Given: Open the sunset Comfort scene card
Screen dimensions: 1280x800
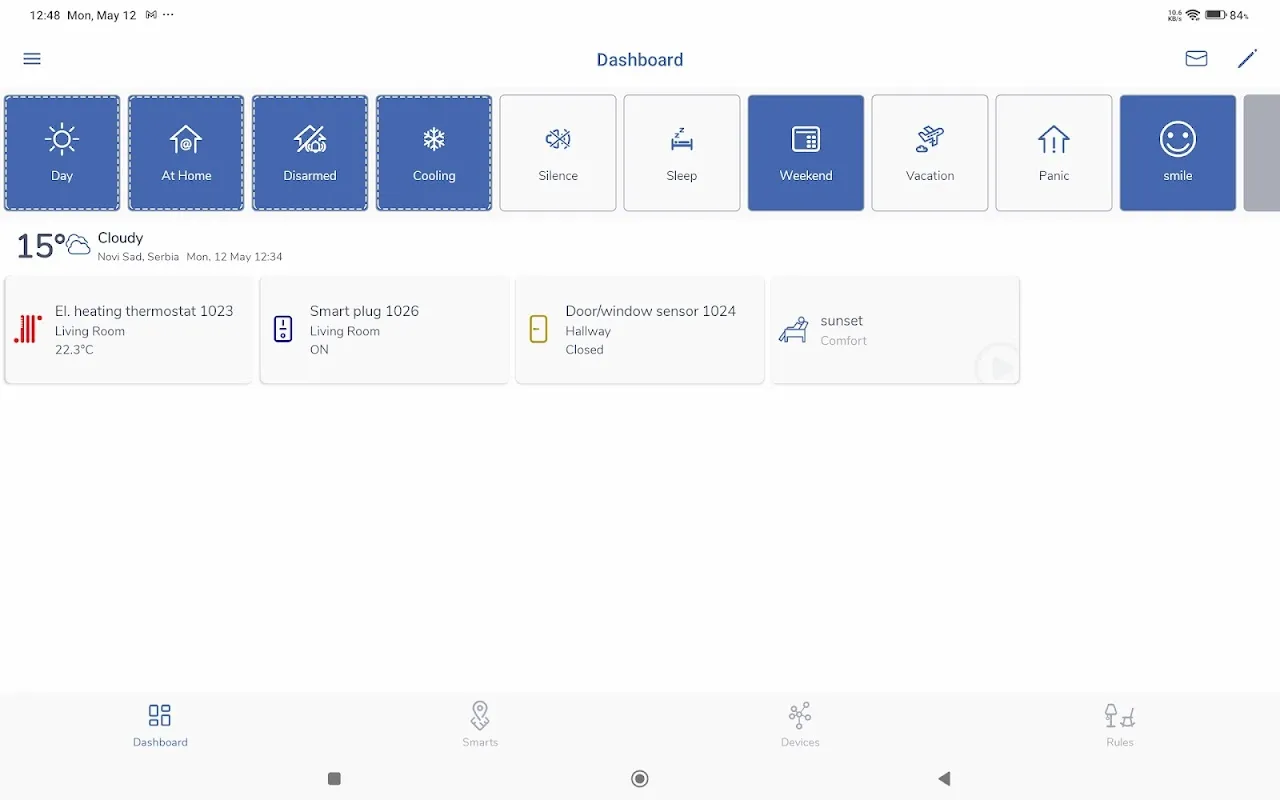Looking at the screenshot, I should (895, 330).
